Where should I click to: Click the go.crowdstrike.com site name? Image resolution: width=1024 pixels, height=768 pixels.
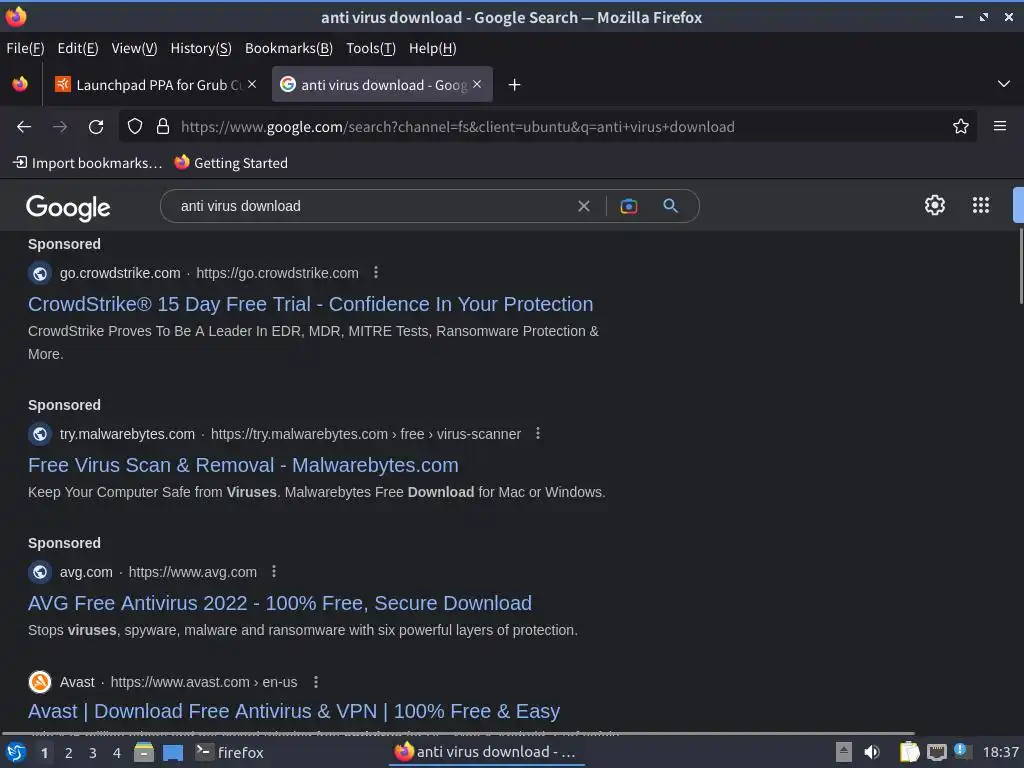(x=120, y=273)
